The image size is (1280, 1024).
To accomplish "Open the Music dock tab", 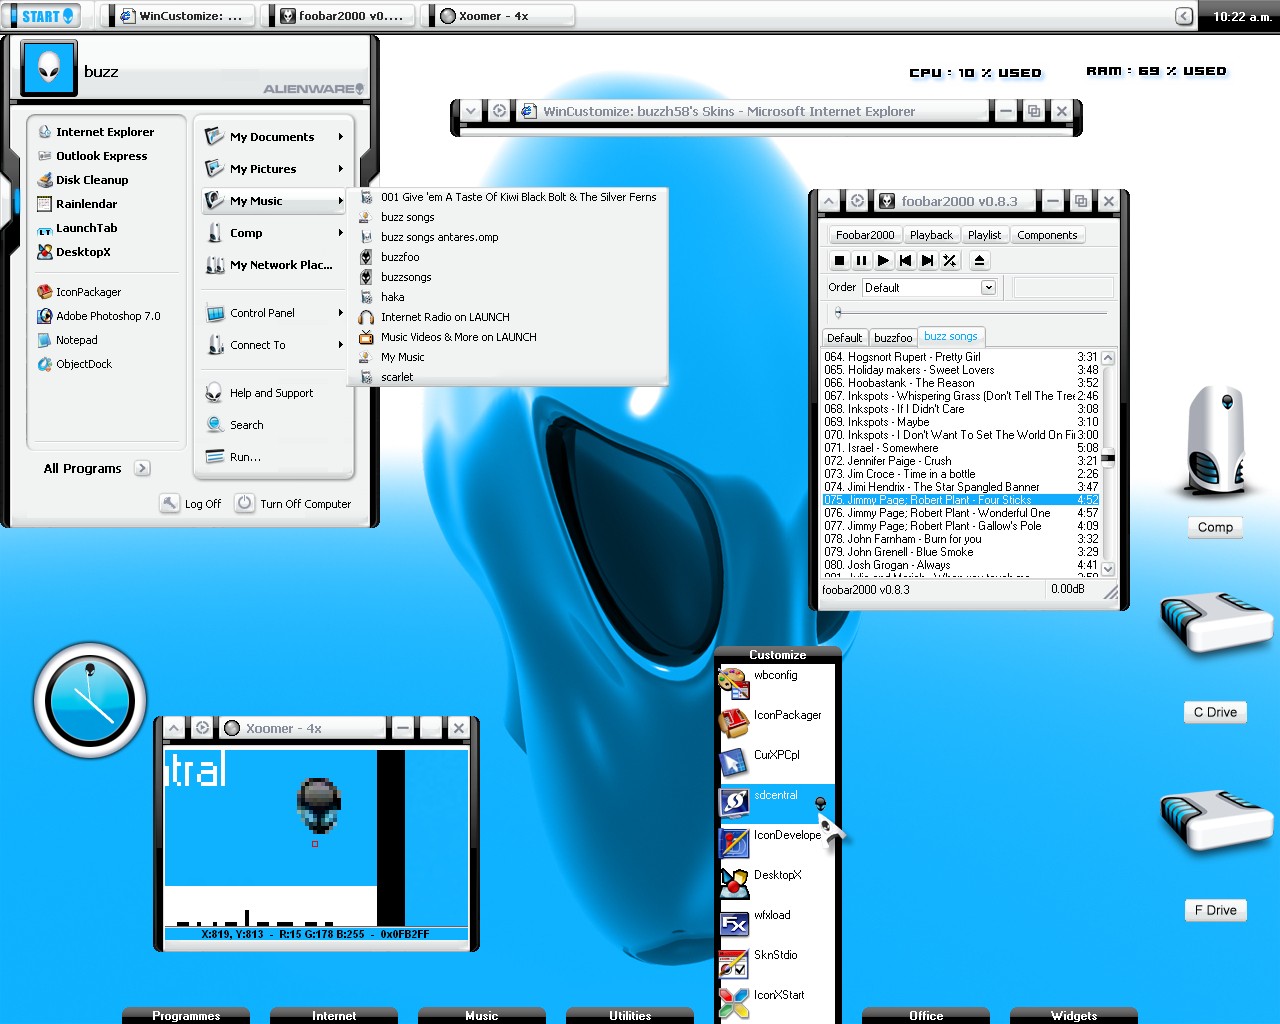I will tap(482, 1016).
